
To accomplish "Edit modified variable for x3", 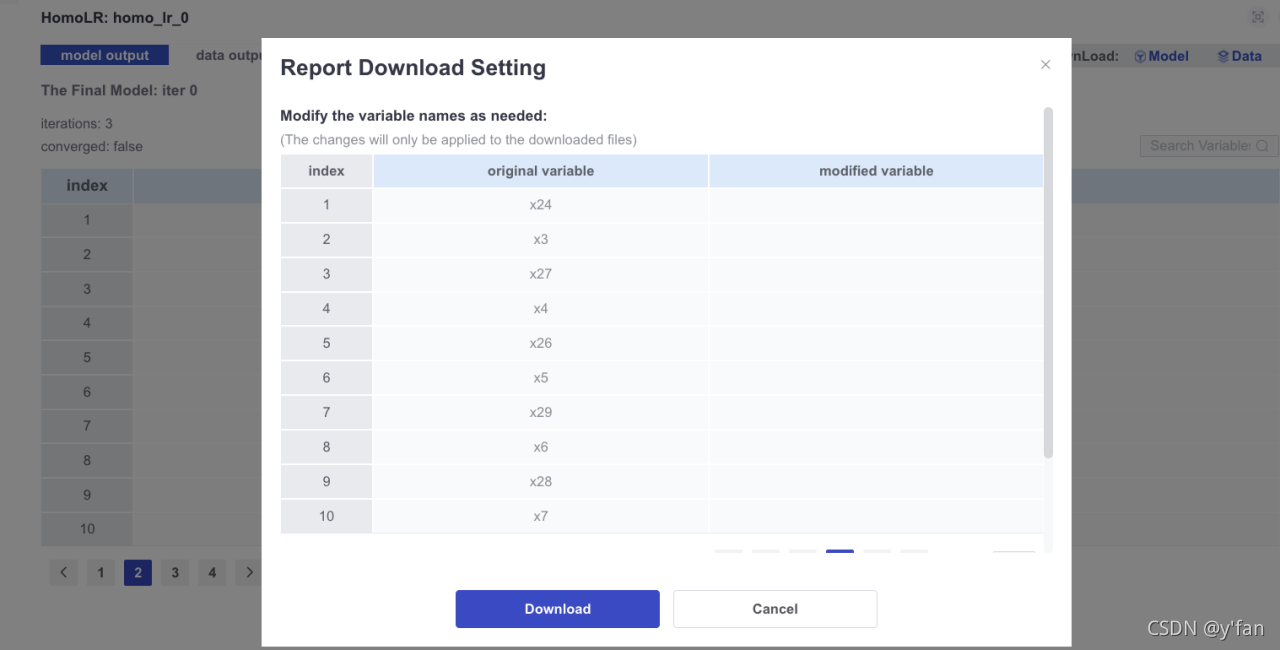I will pos(876,239).
